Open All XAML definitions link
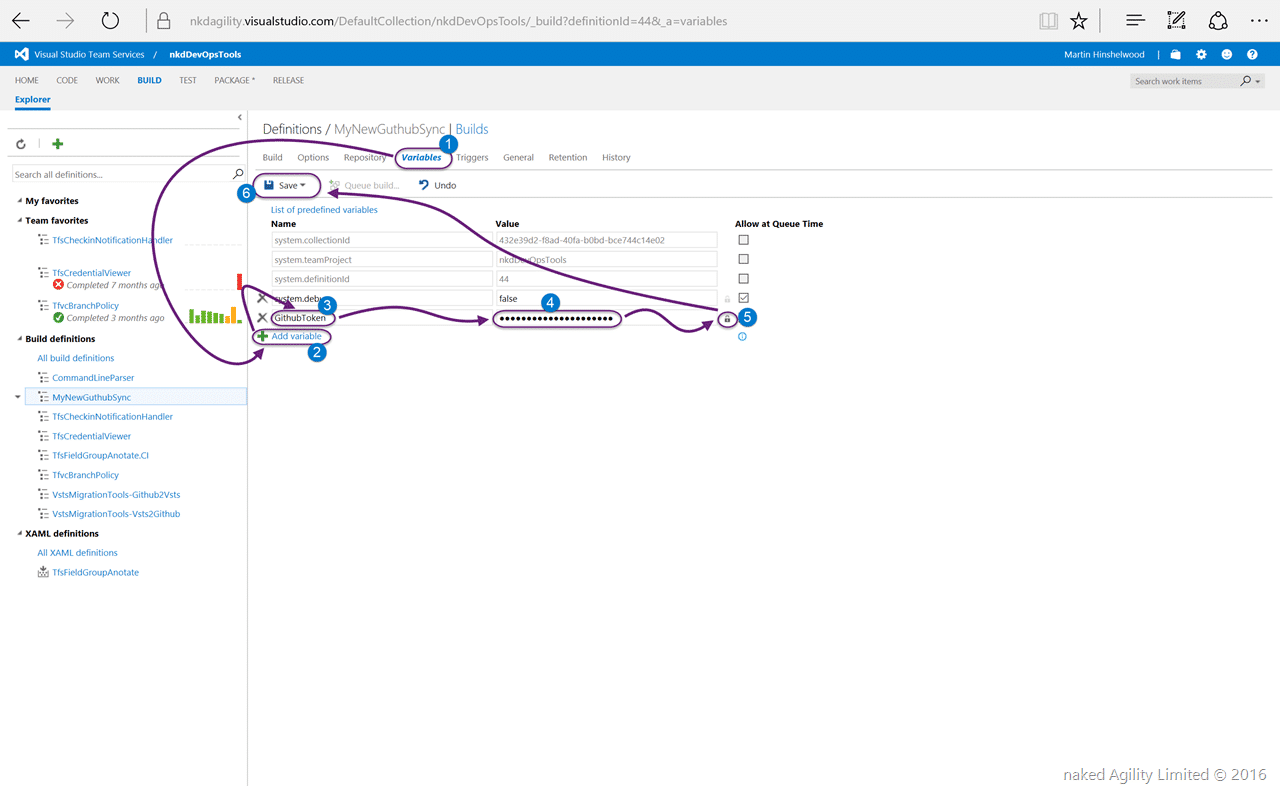The height and width of the screenshot is (786, 1280). click(x=77, y=552)
